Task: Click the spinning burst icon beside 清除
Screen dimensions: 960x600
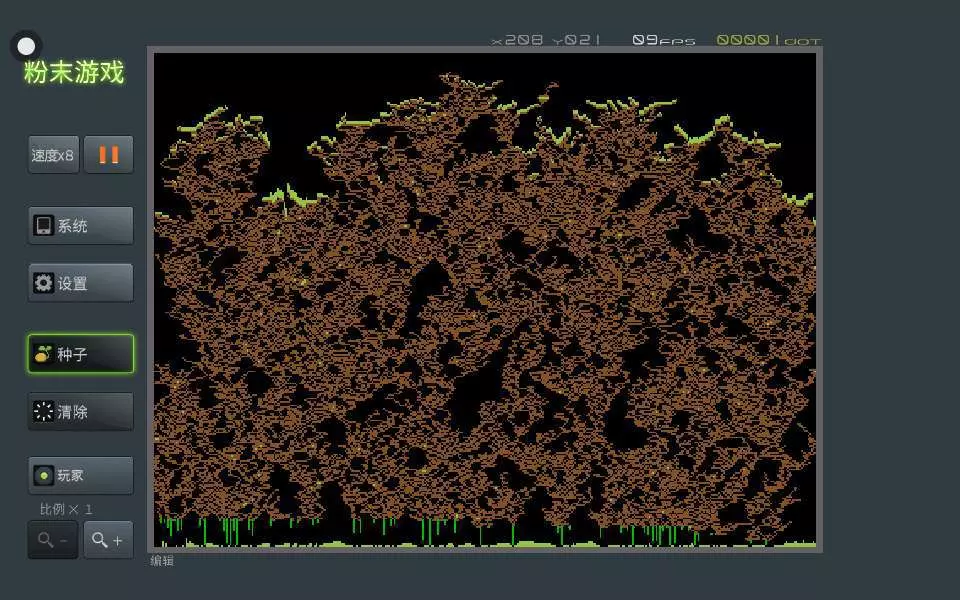Action: pos(43,411)
